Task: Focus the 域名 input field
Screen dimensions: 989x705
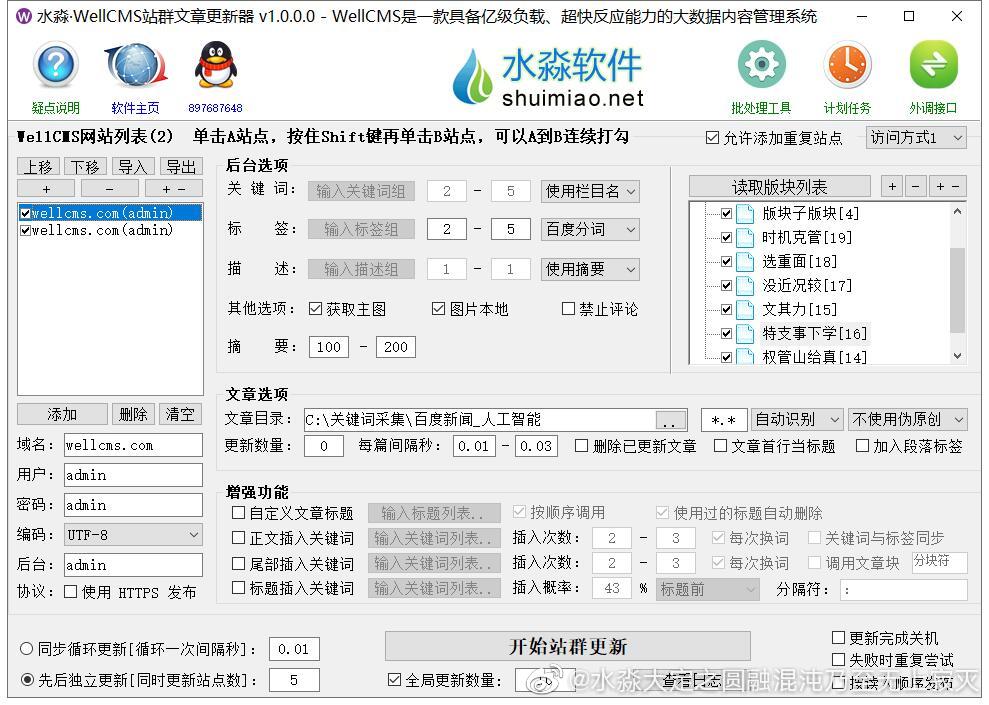Action: click(133, 445)
